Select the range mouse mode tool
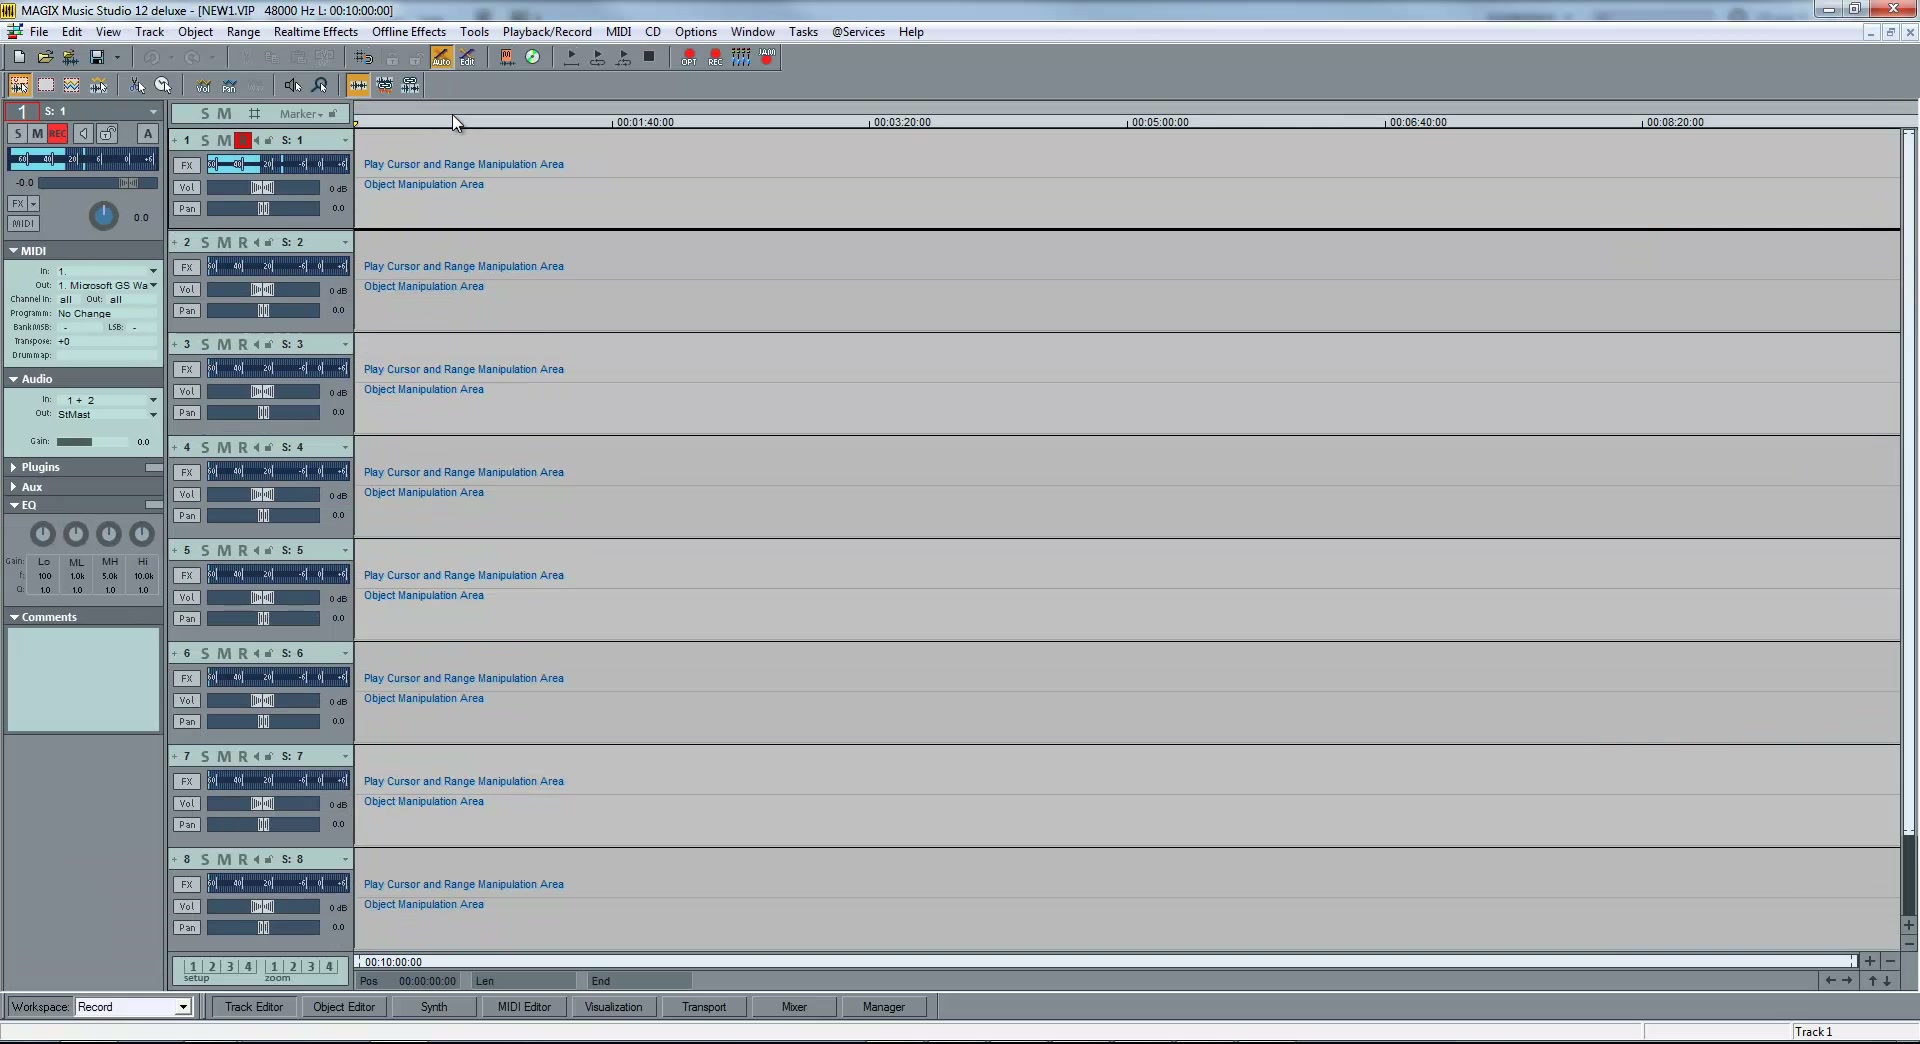This screenshot has height=1044, width=1920. pyautogui.click(x=46, y=85)
